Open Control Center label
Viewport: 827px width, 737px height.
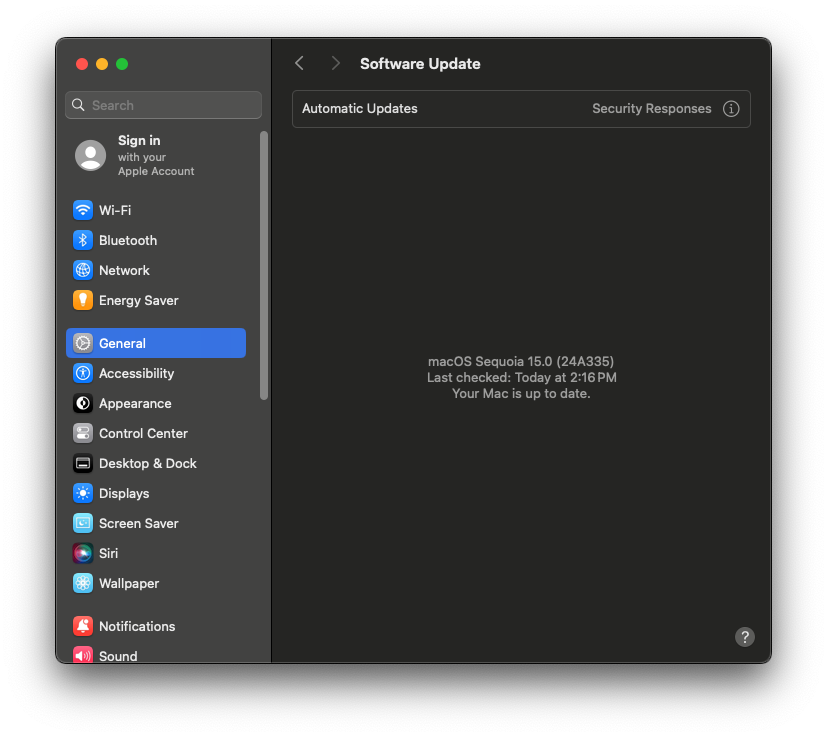143,434
